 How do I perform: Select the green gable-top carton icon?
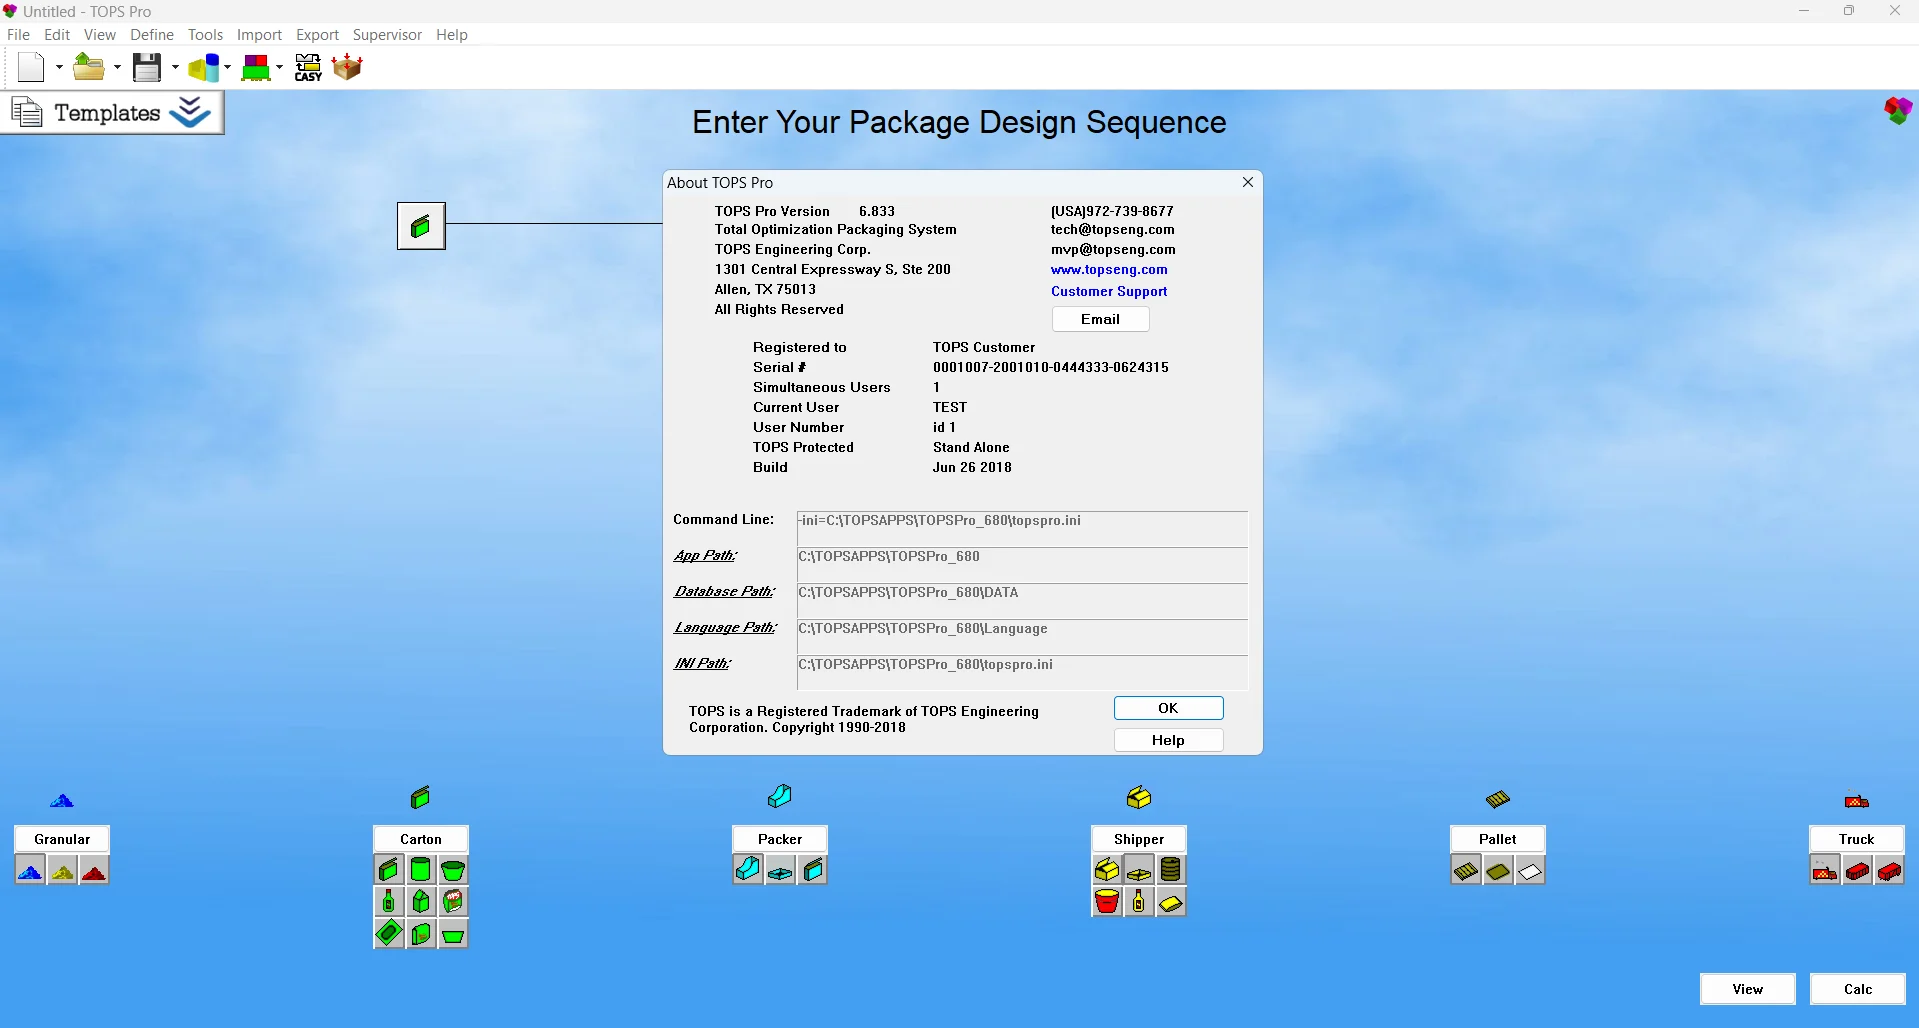[x=421, y=902]
